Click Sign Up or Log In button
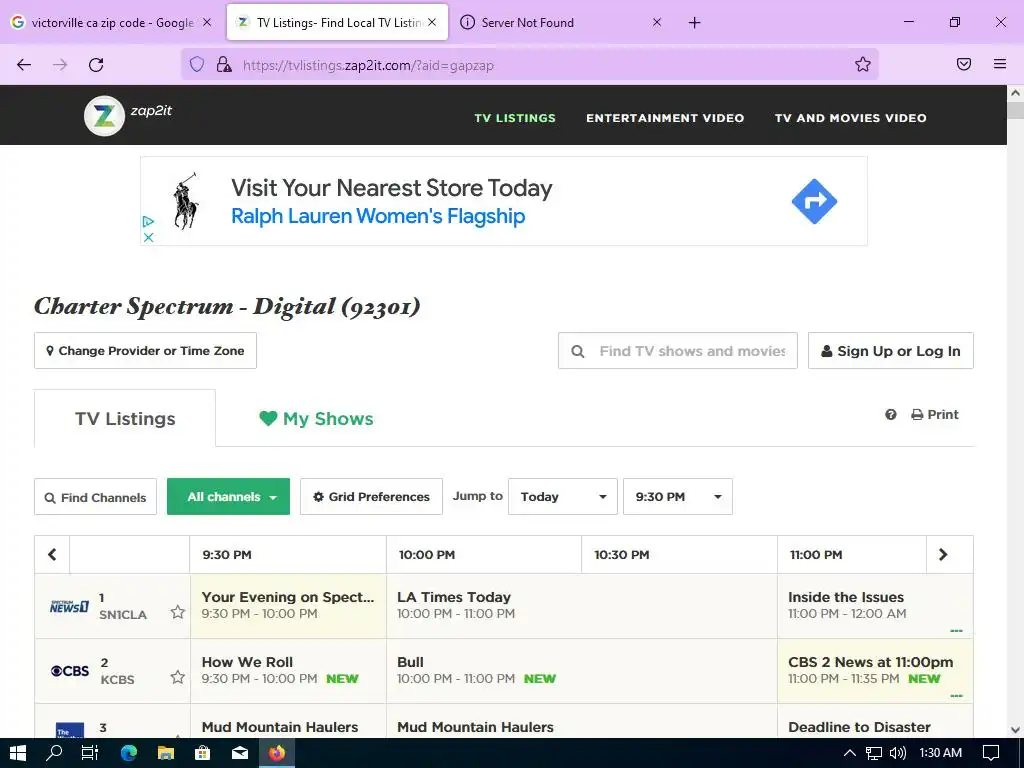1024x768 pixels. [891, 351]
